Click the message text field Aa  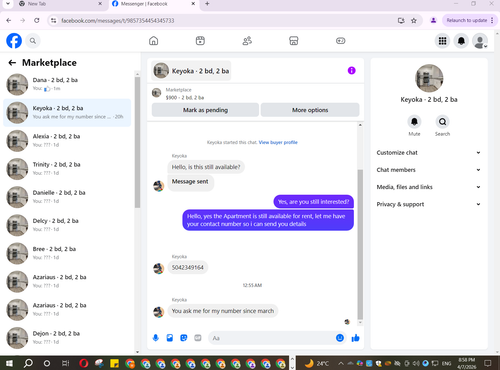272,338
